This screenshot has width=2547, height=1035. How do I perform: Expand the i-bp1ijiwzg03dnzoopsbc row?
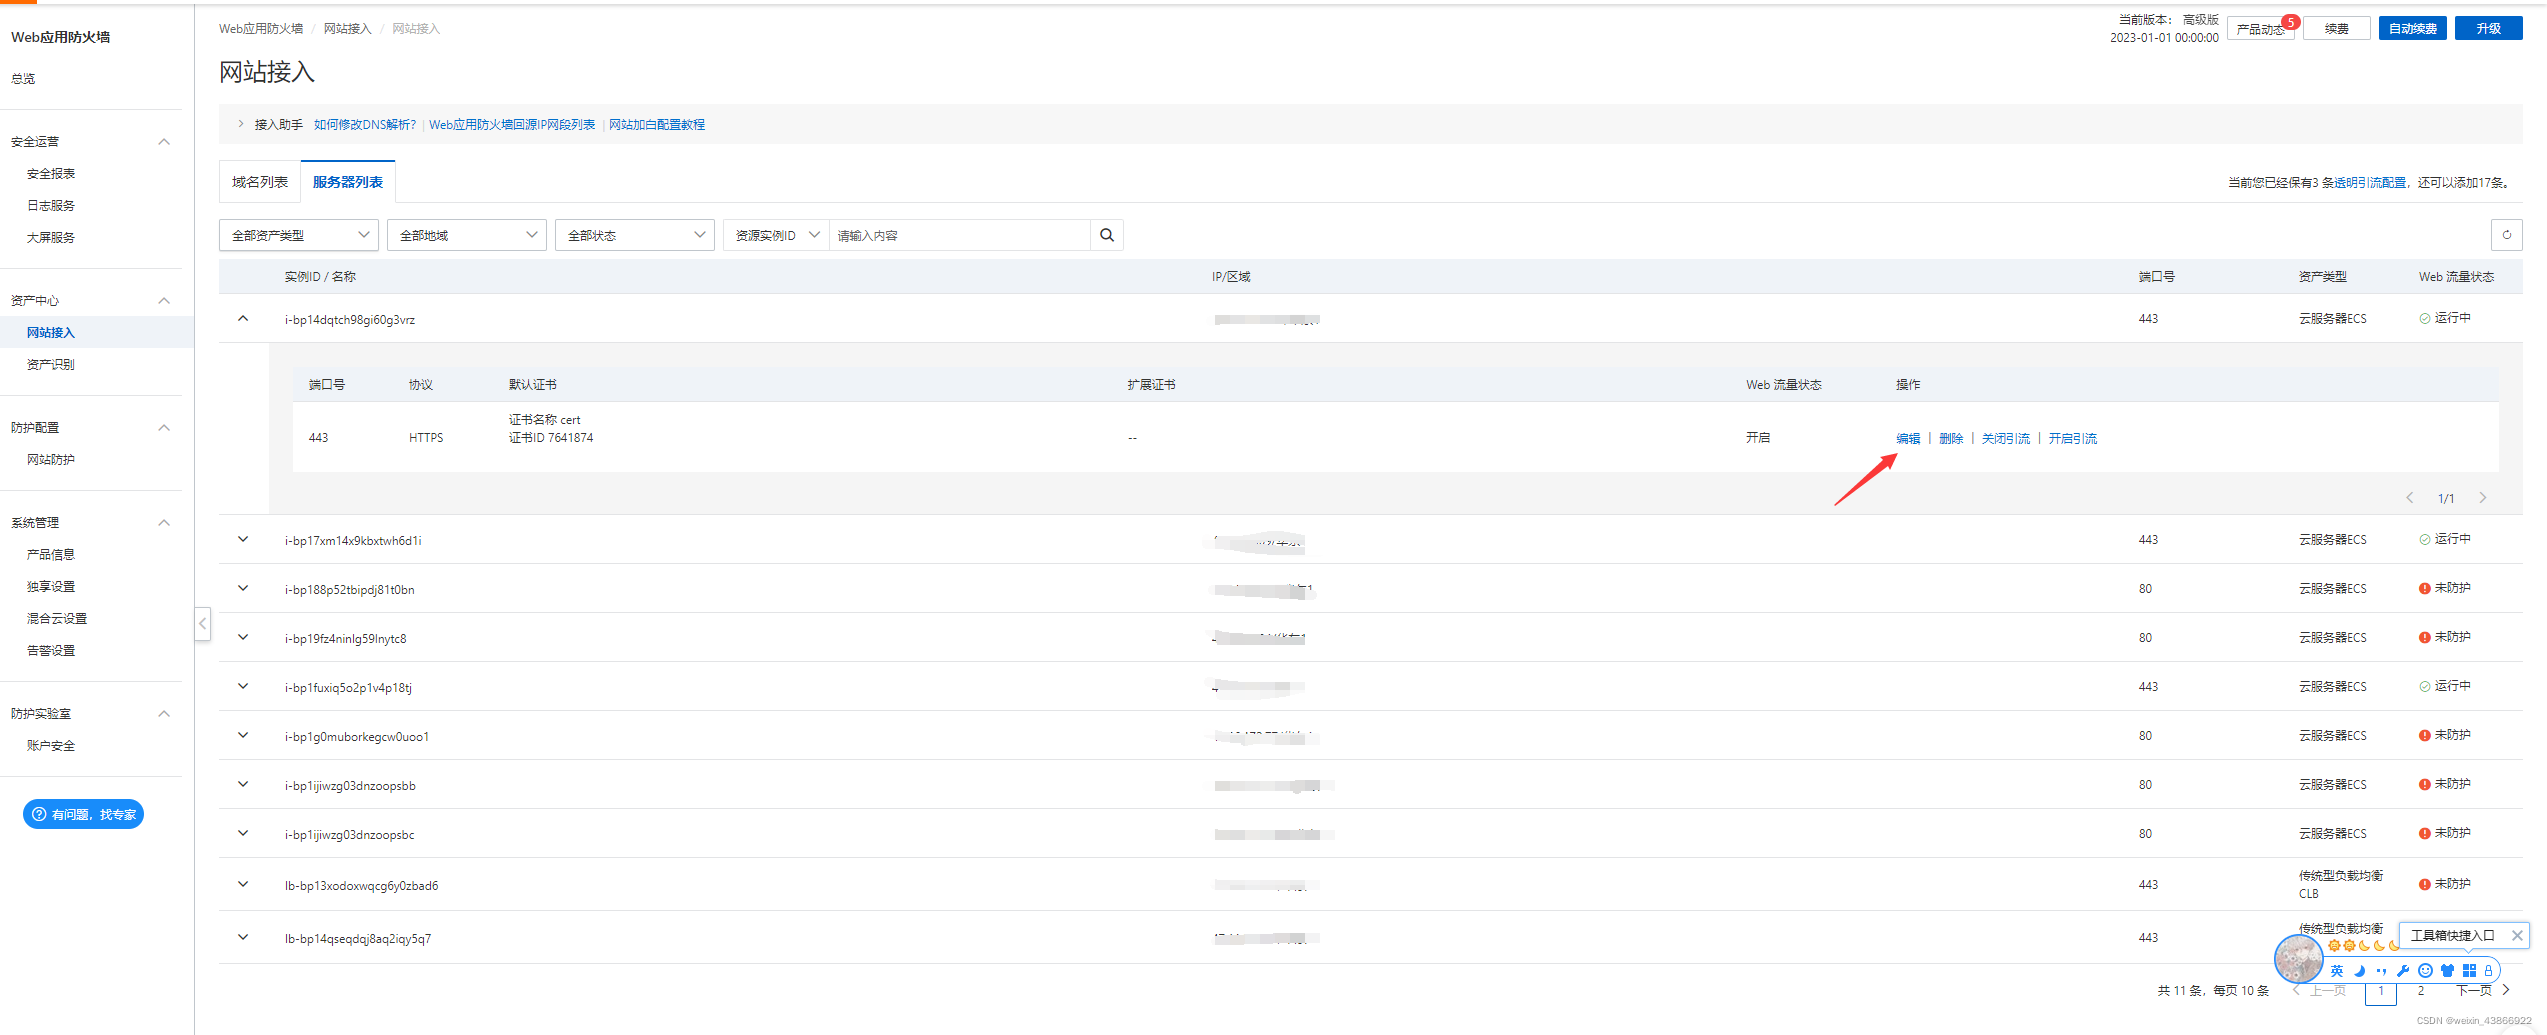point(243,834)
